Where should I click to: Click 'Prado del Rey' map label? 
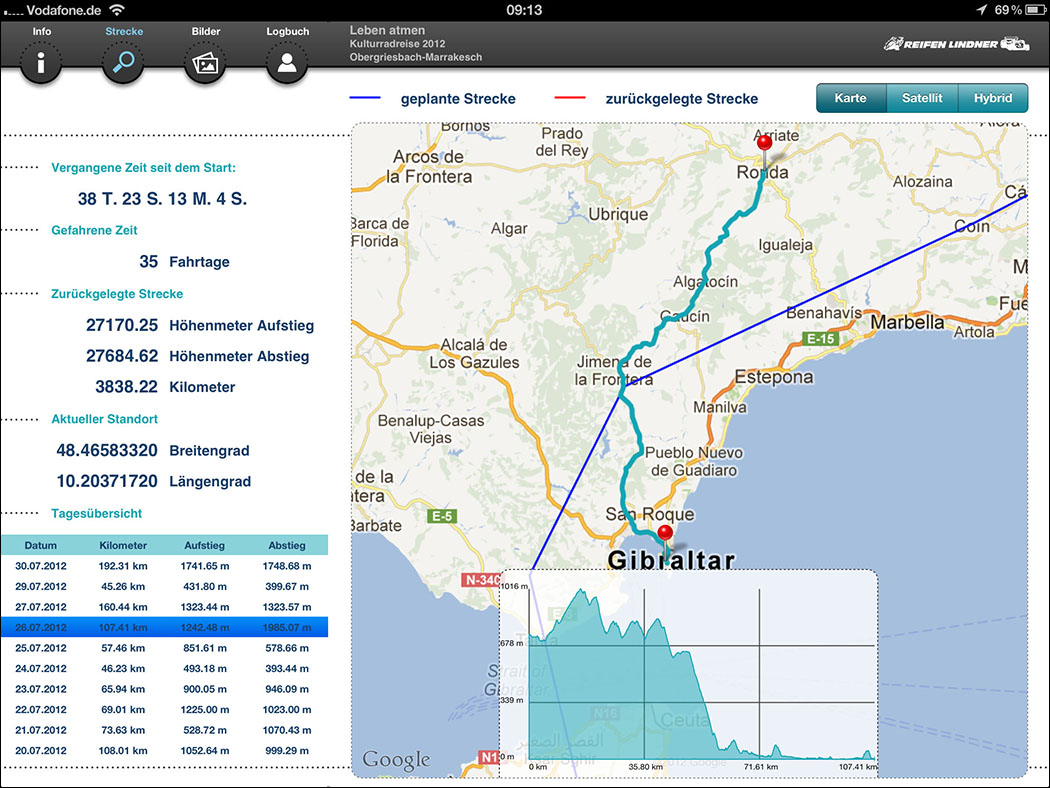562,142
